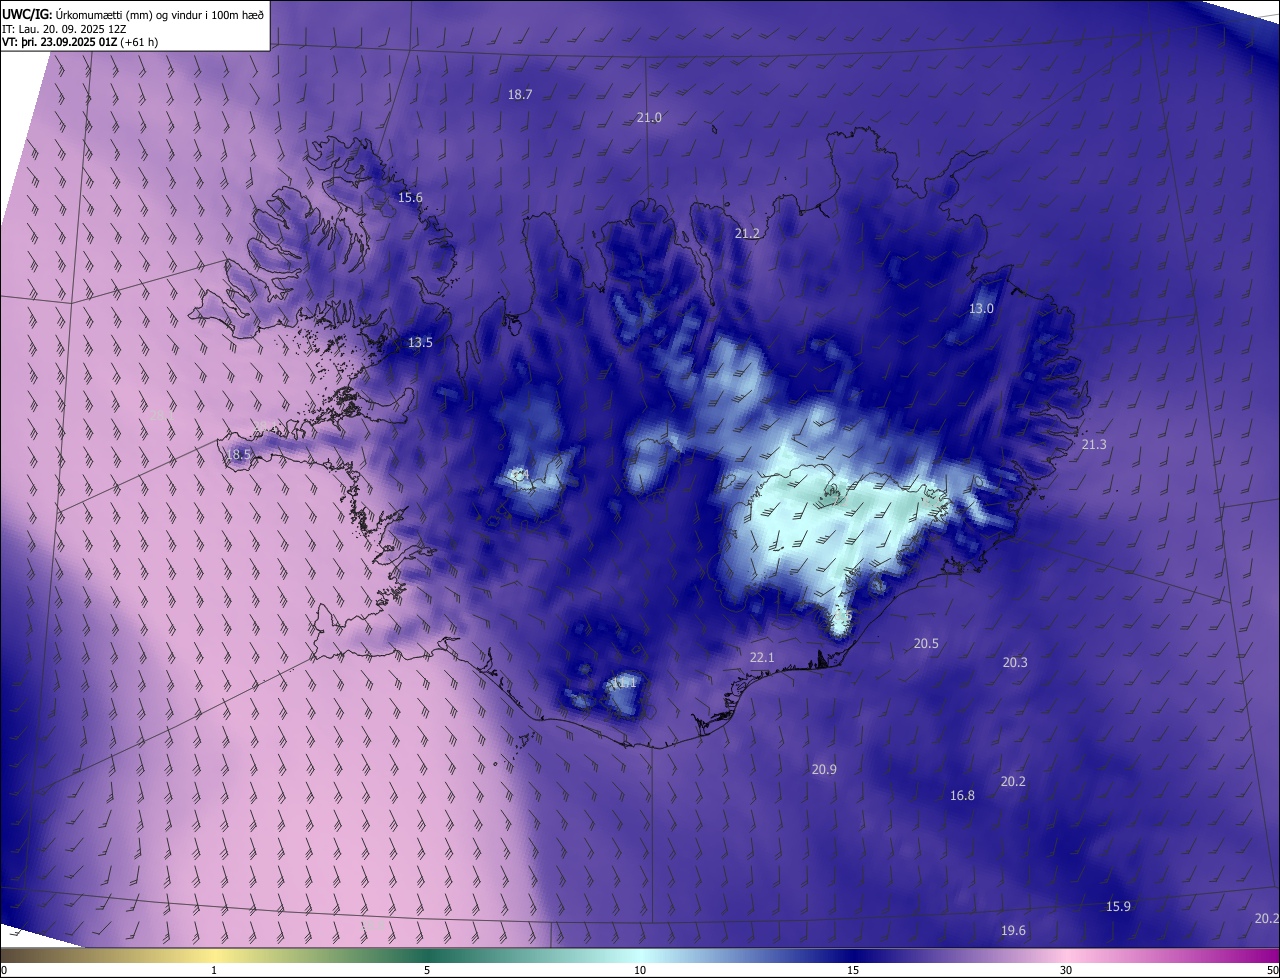Click the map value 16.8

962,796
